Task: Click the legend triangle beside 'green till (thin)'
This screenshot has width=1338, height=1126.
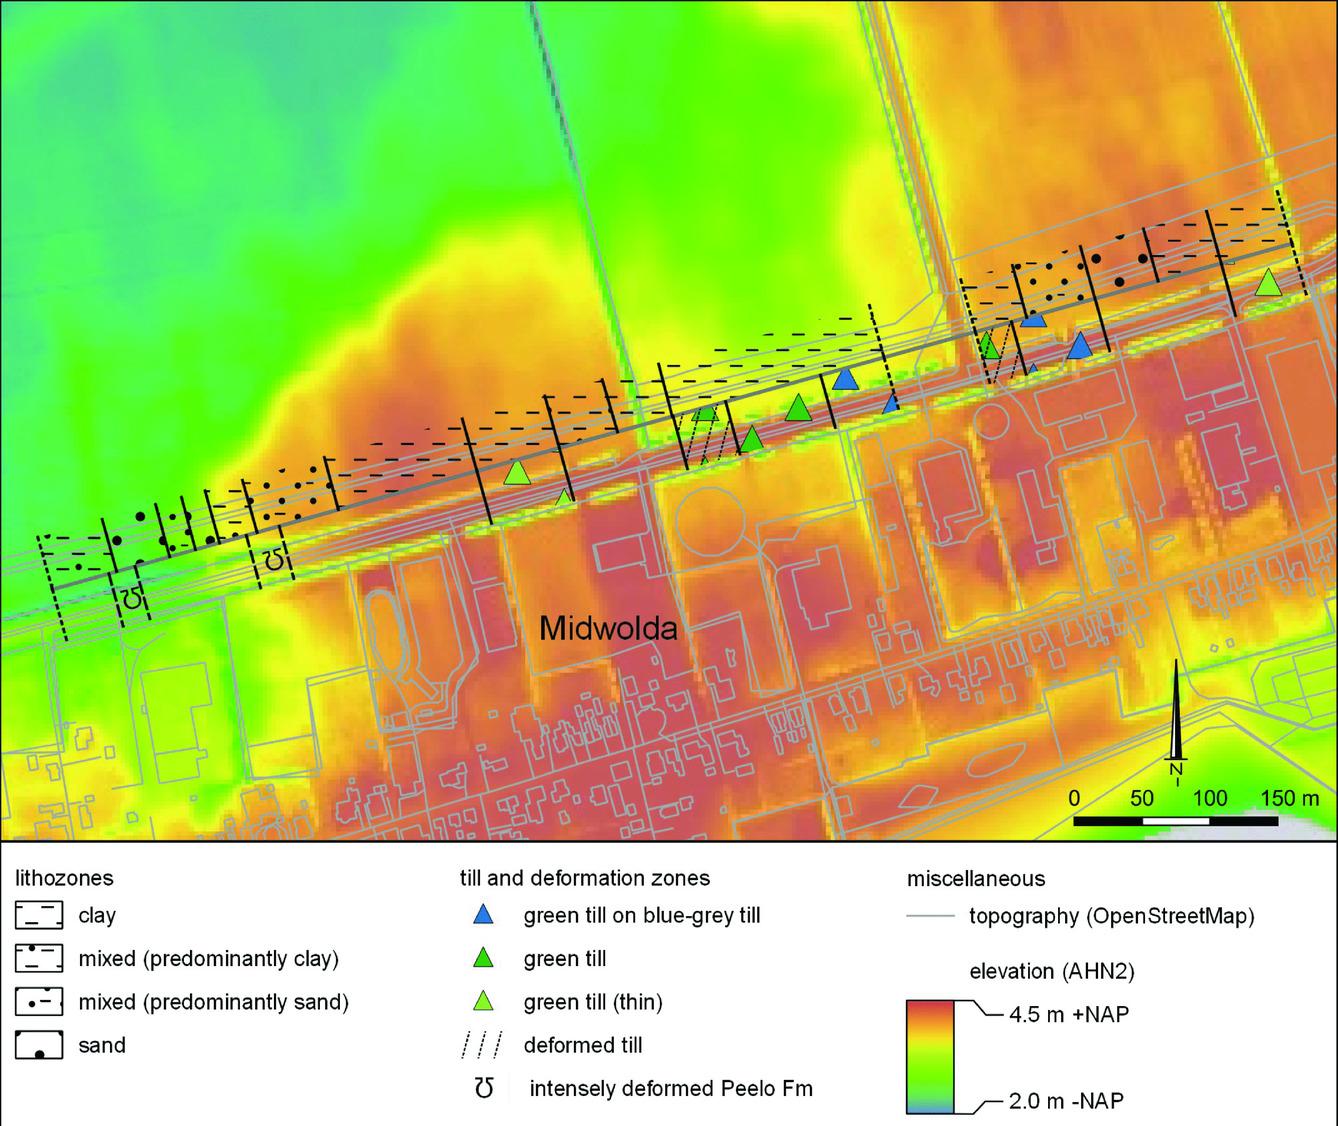Action: click(483, 1001)
